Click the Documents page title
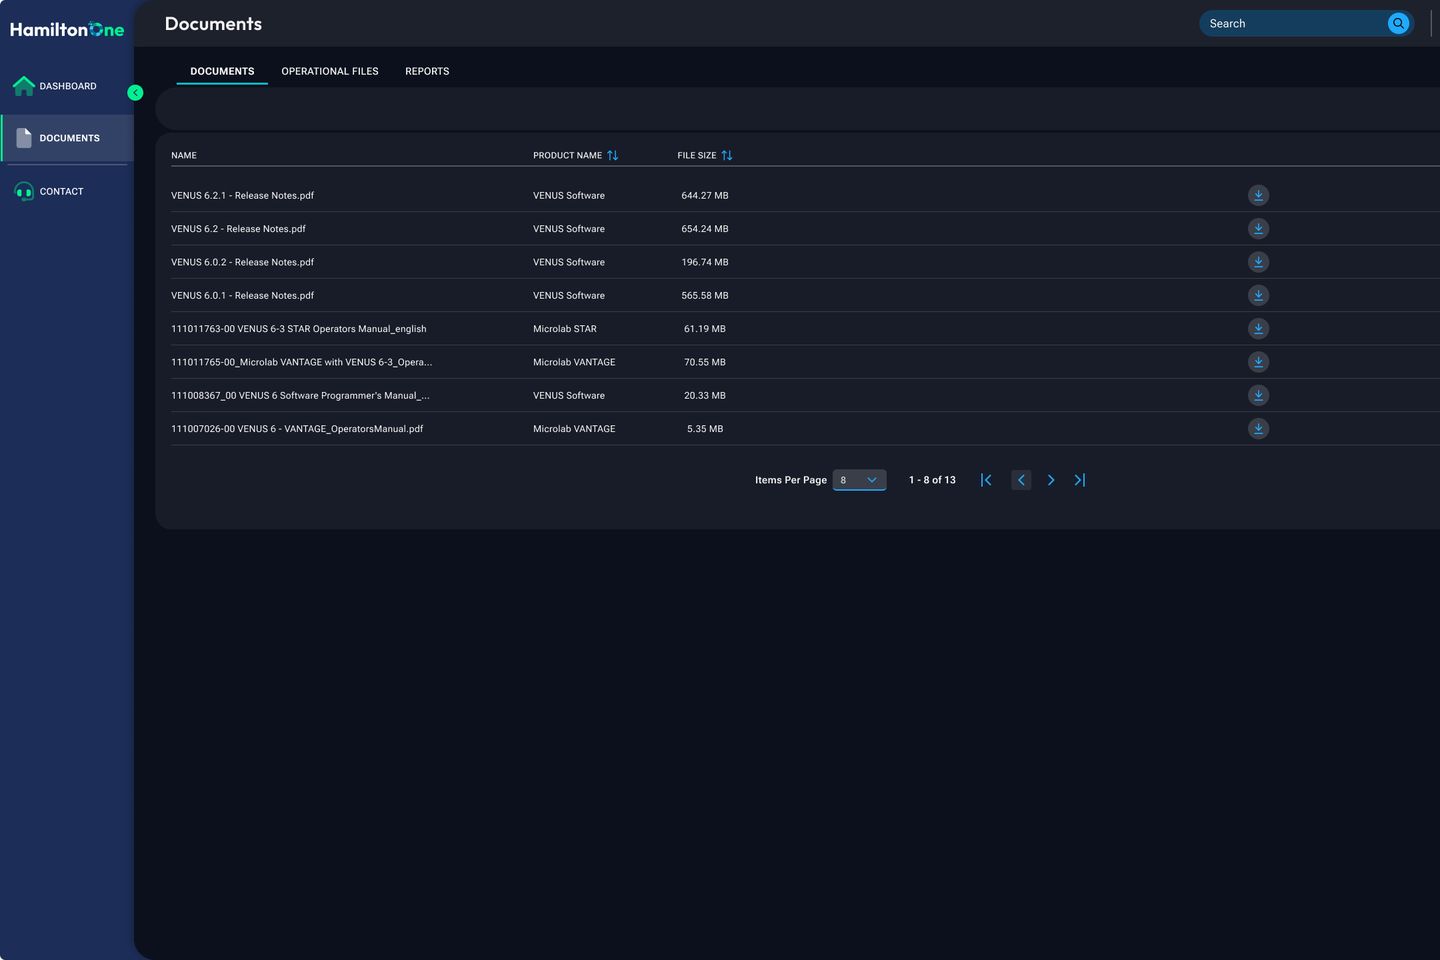The height and width of the screenshot is (960, 1440). click(213, 23)
